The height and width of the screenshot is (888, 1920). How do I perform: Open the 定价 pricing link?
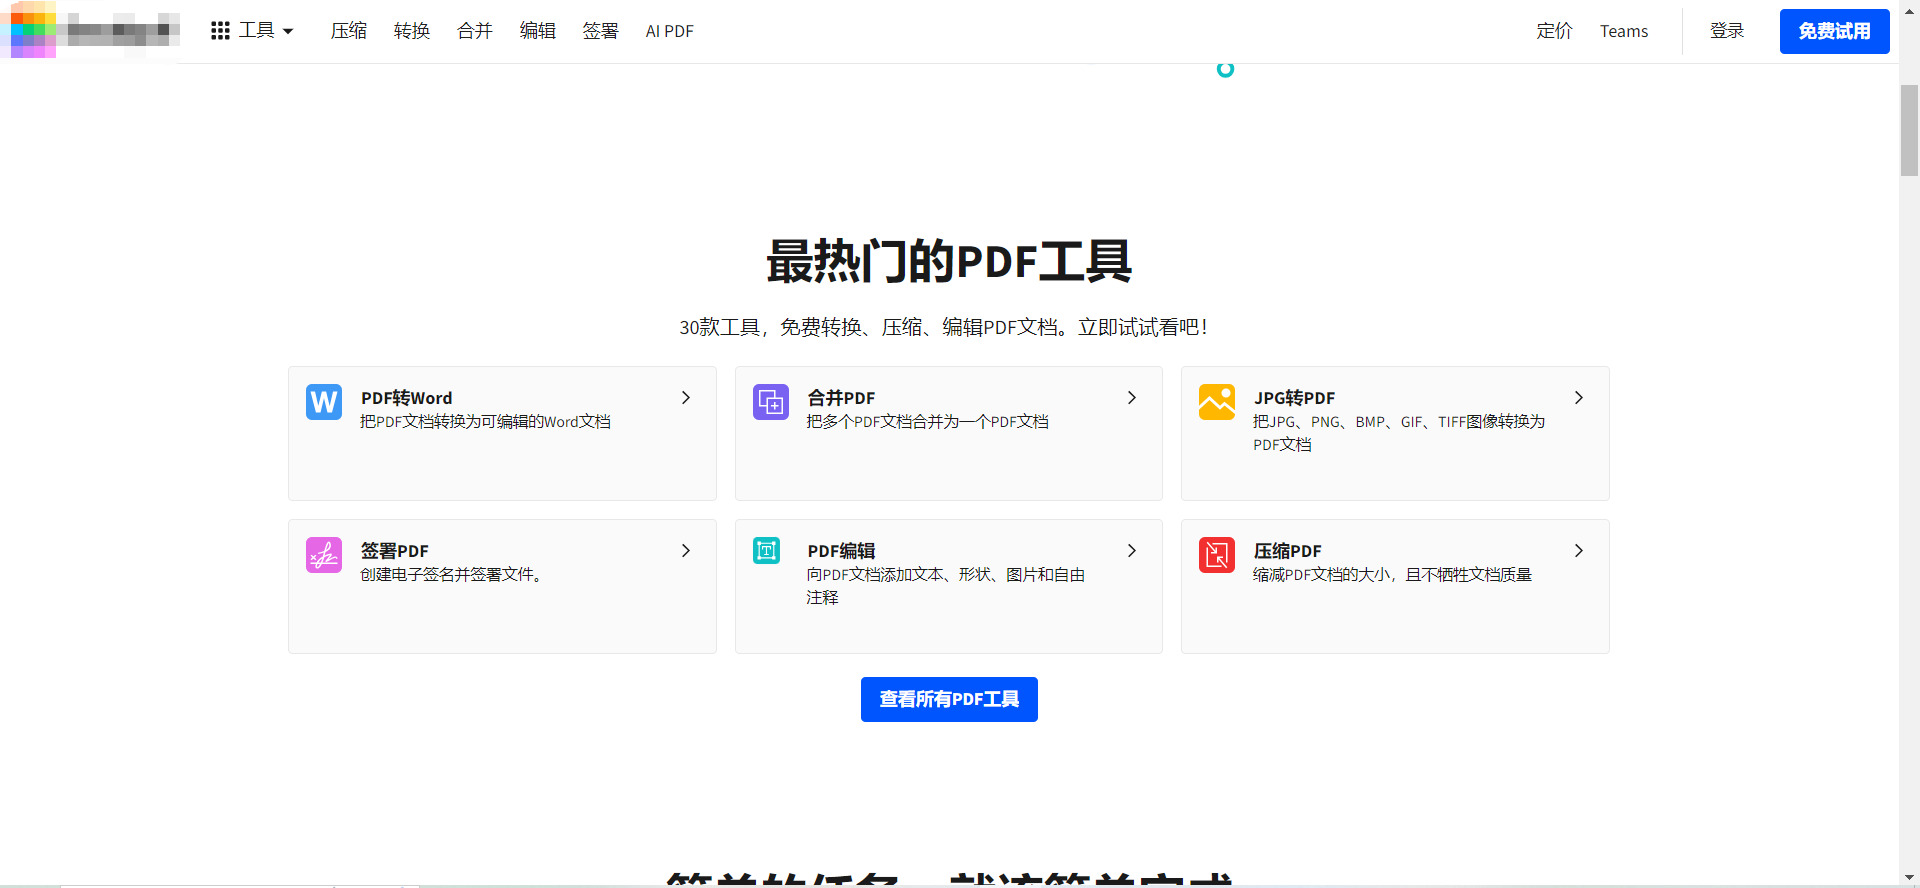(x=1554, y=31)
